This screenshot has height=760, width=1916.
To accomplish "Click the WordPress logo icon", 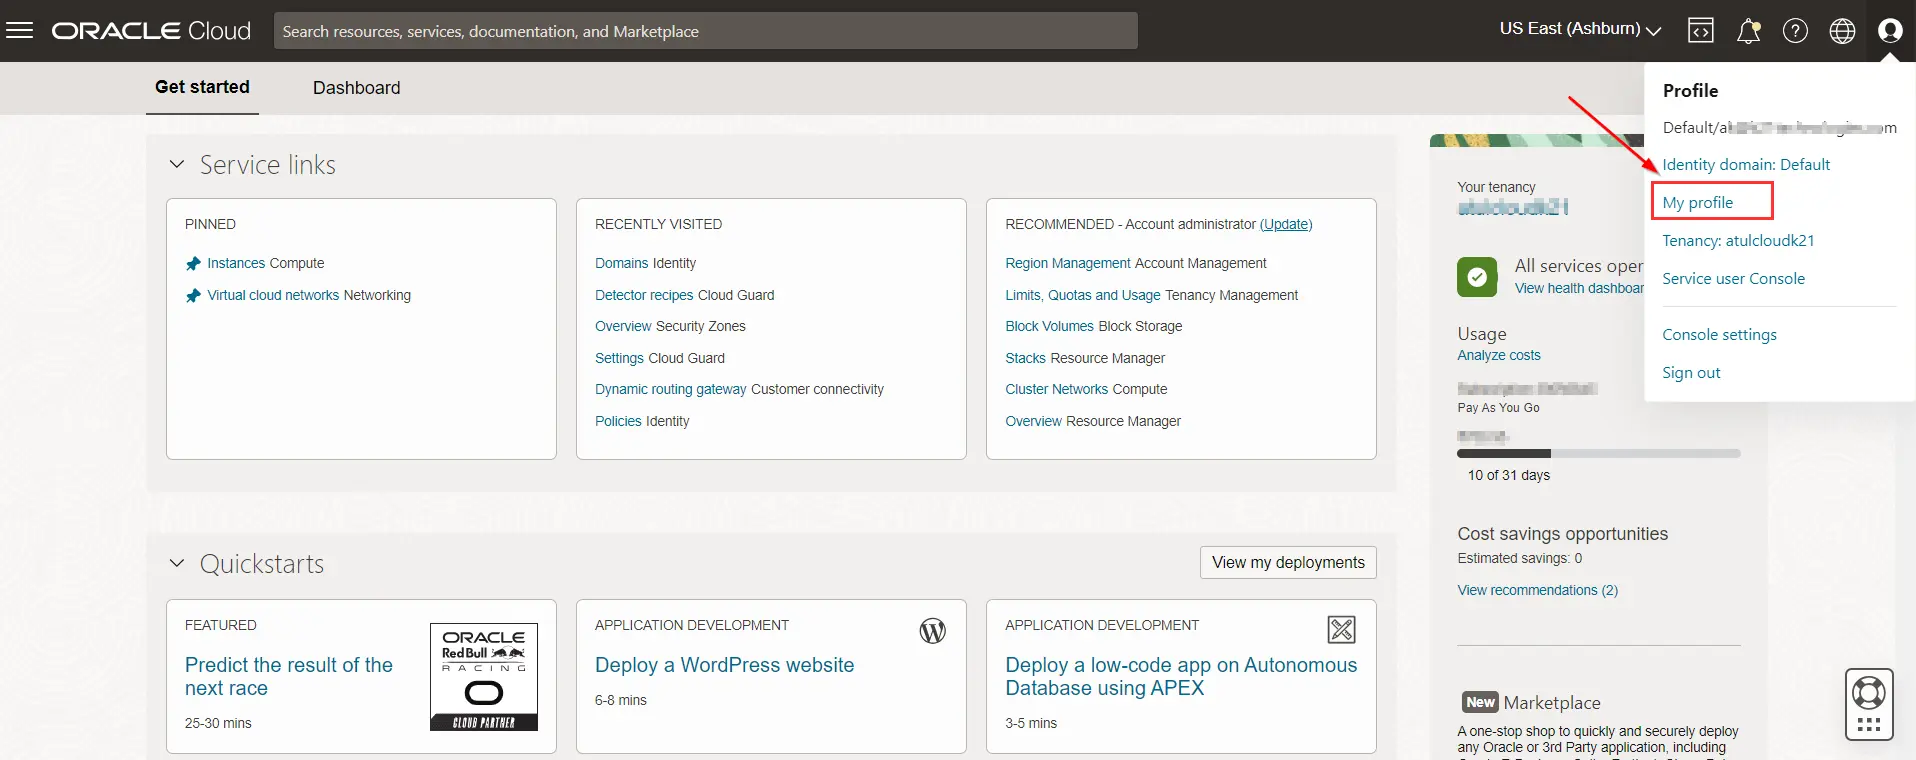I will (932, 631).
